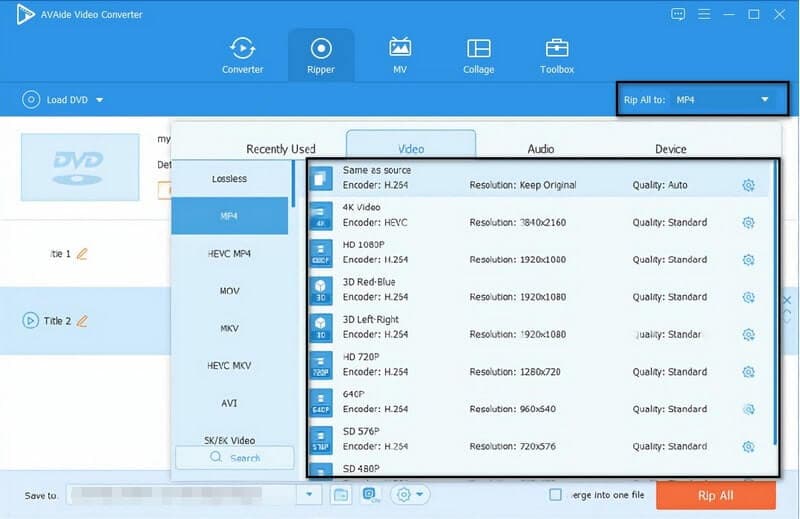Click the DVD disc thumbnail
The image size is (800, 519).
pos(80,167)
